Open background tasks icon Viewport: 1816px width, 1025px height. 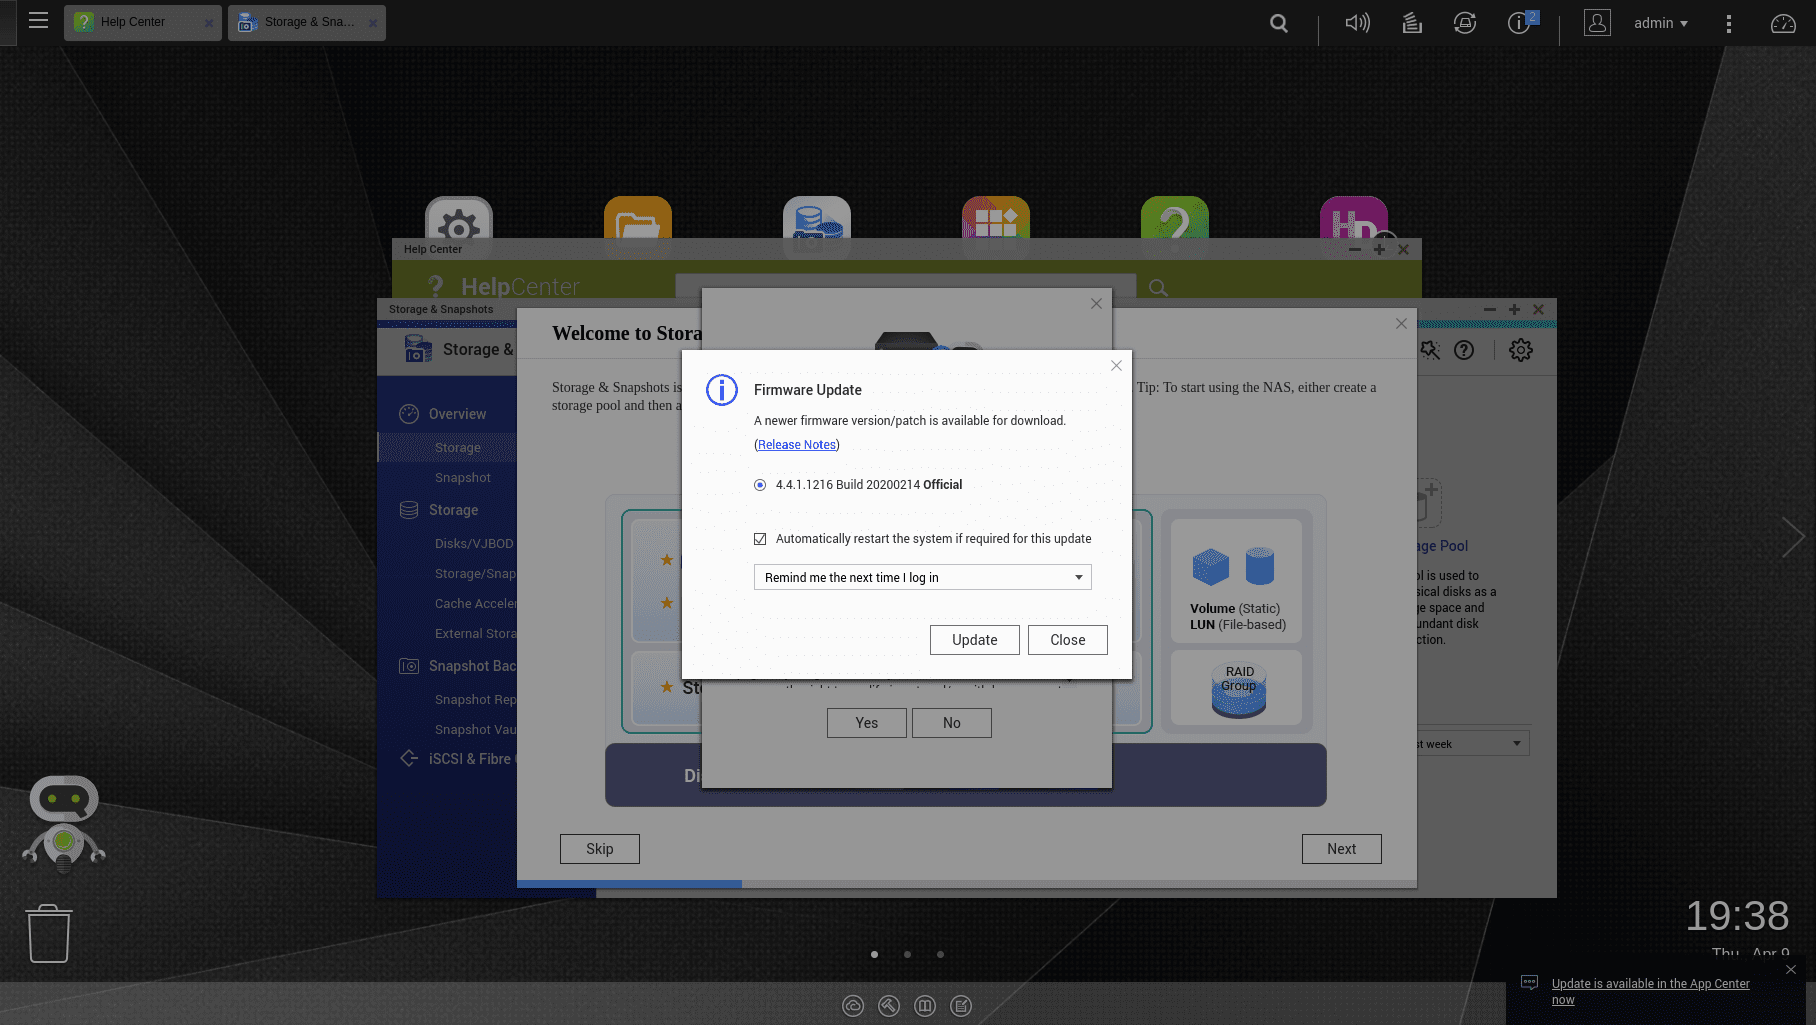[1412, 23]
